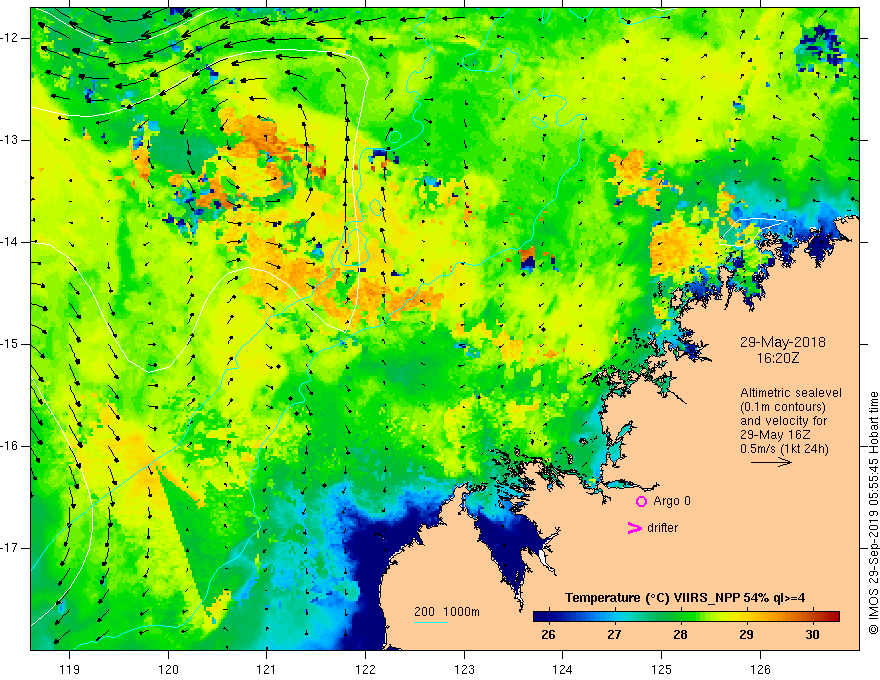Click the latitude axis label '-14'
The image size is (880, 680).
pyautogui.click(x=11, y=242)
